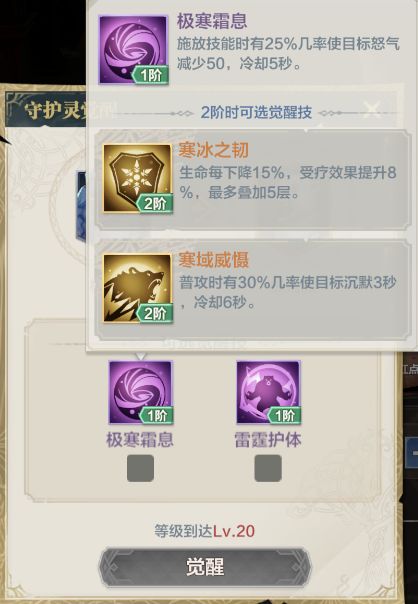This screenshot has height=604, width=418.
Task: Click the 觉醒 awaken button
Action: pos(205,567)
